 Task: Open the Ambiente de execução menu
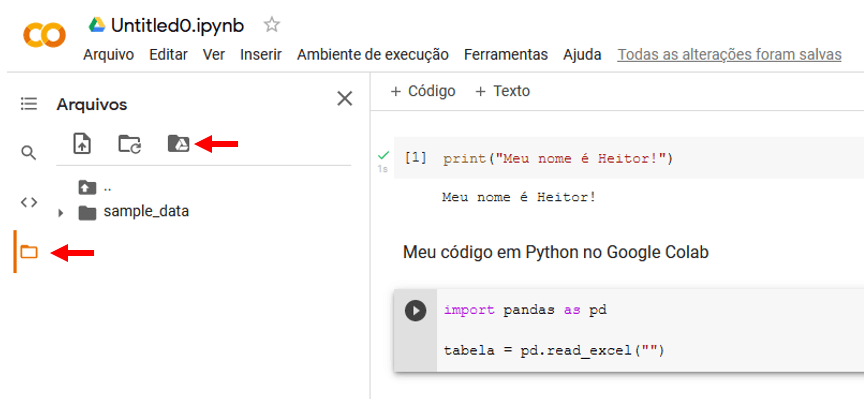(x=372, y=55)
